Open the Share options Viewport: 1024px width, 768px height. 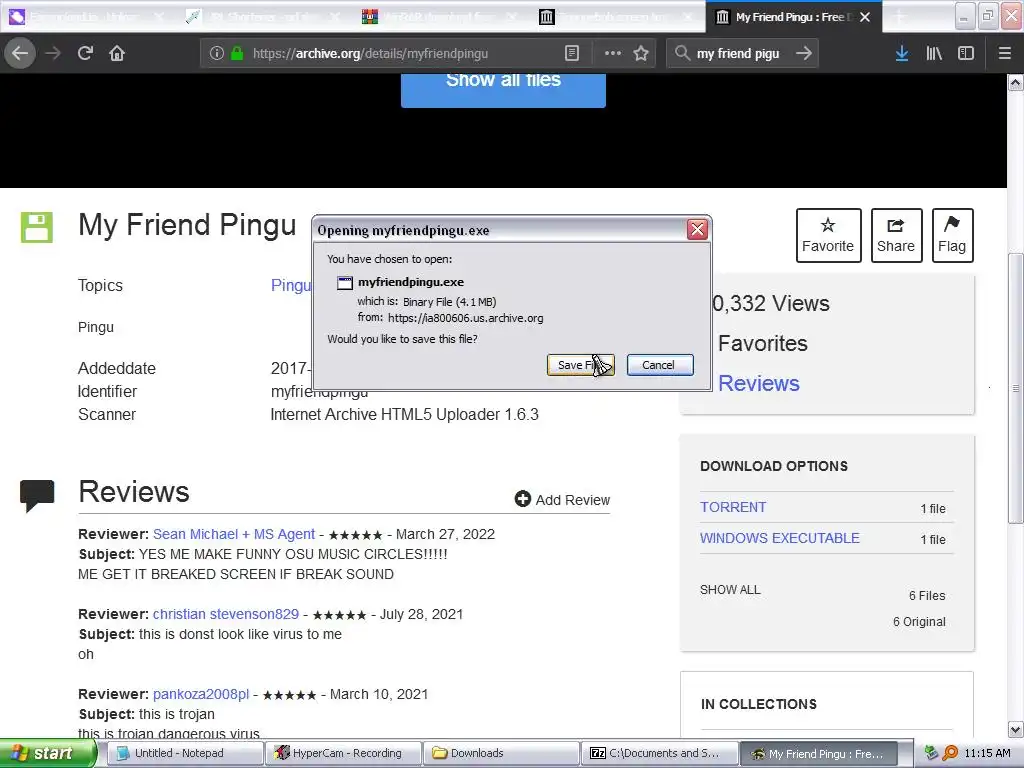click(x=896, y=235)
